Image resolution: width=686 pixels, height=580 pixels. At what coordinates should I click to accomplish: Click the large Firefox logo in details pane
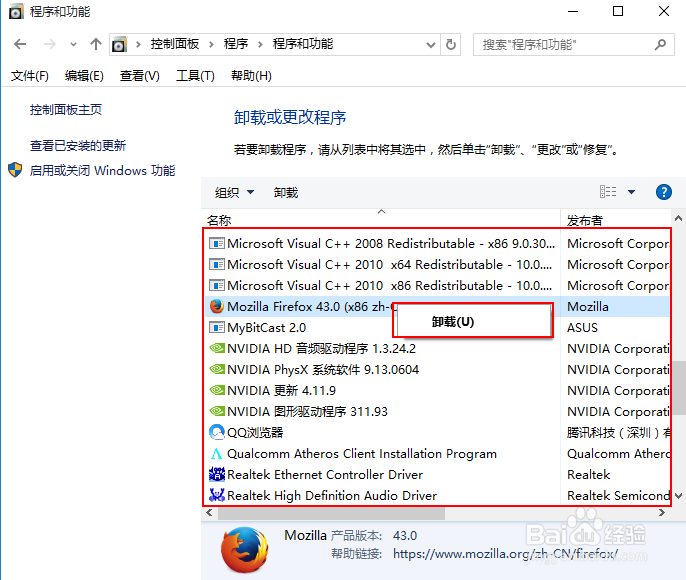click(x=244, y=550)
